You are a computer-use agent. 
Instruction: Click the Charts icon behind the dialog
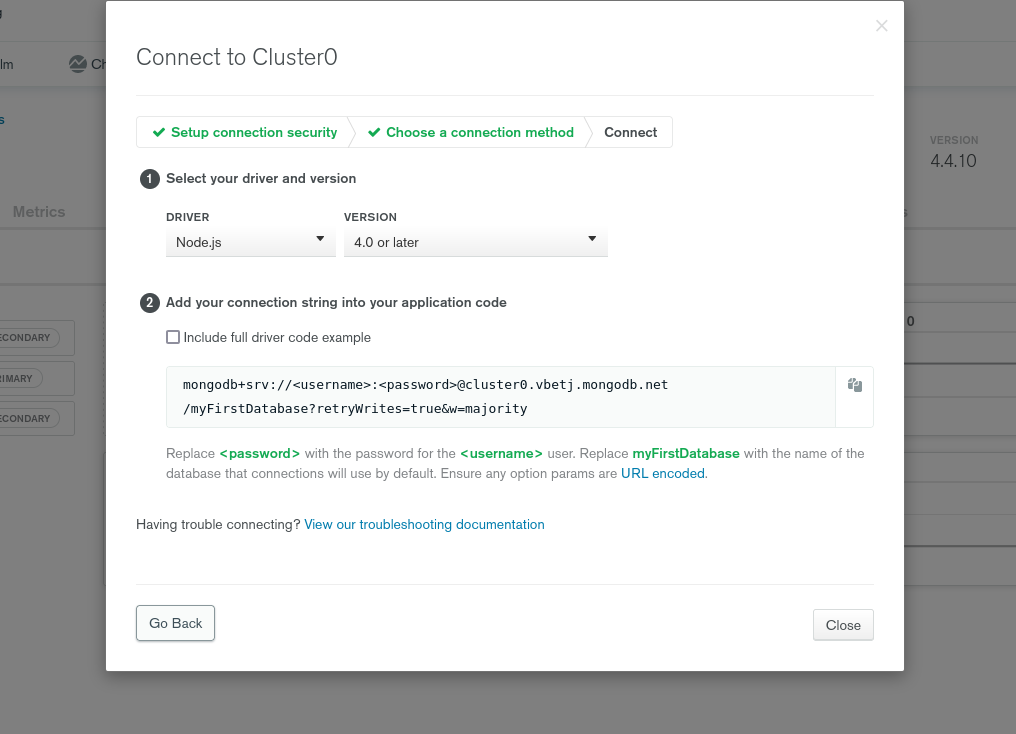78,64
